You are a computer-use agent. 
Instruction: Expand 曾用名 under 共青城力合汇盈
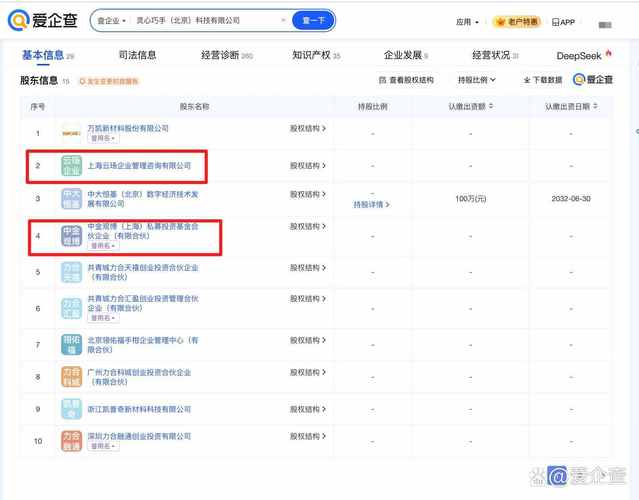coord(103,318)
